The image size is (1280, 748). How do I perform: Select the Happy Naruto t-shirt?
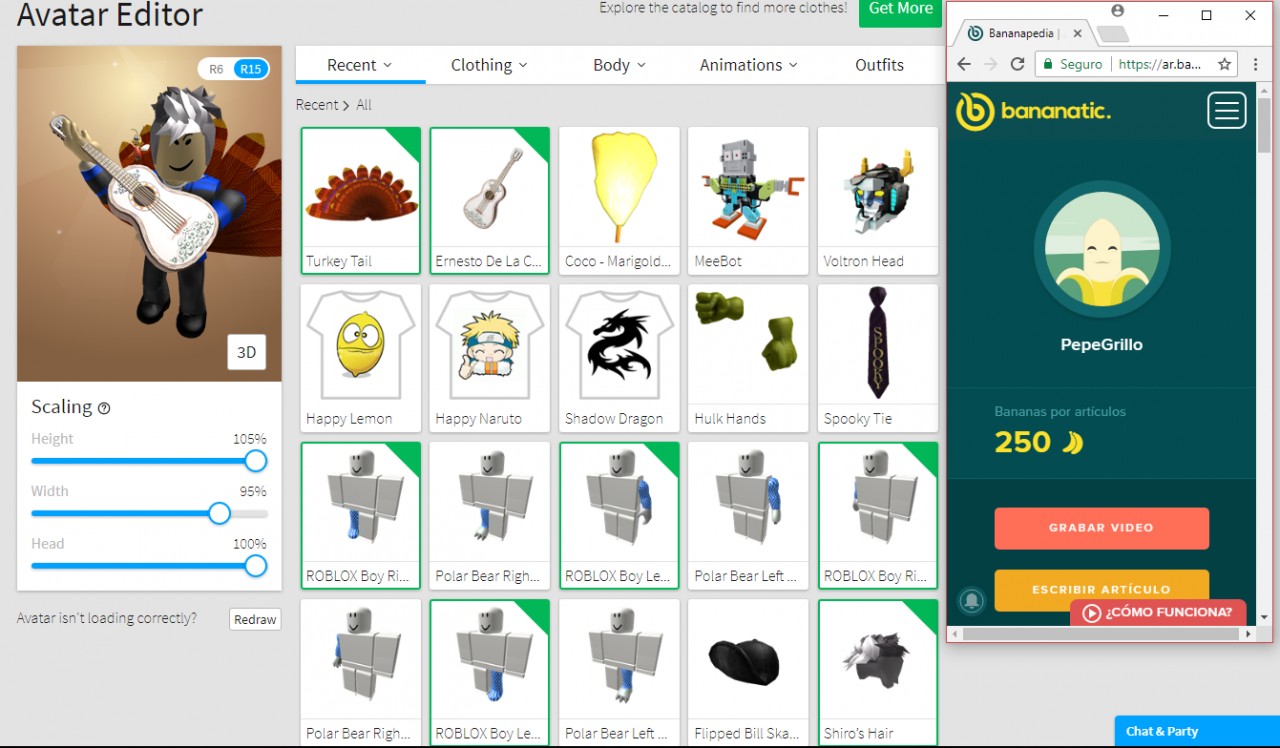(490, 358)
